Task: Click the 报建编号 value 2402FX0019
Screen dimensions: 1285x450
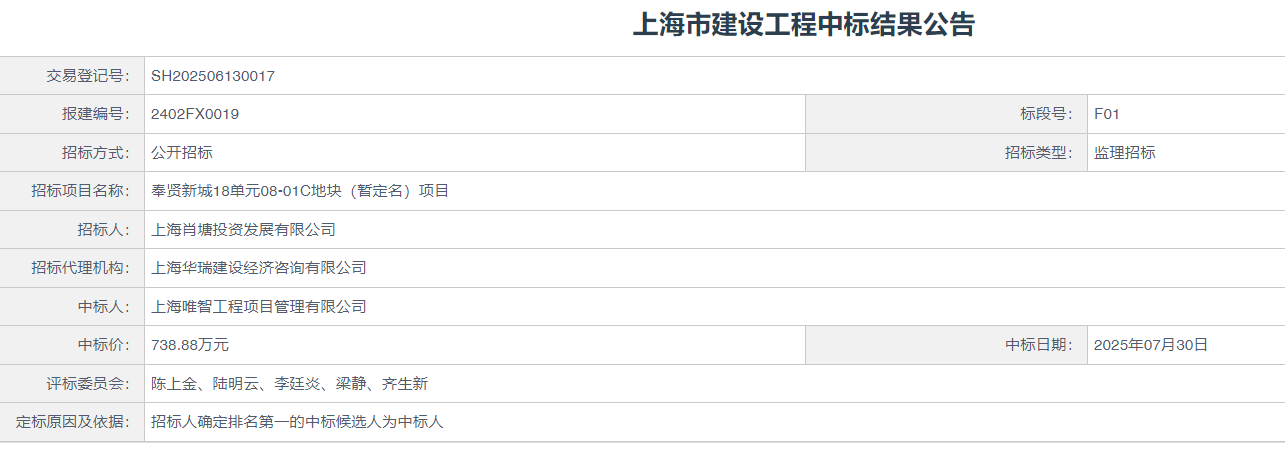Action: click(195, 114)
